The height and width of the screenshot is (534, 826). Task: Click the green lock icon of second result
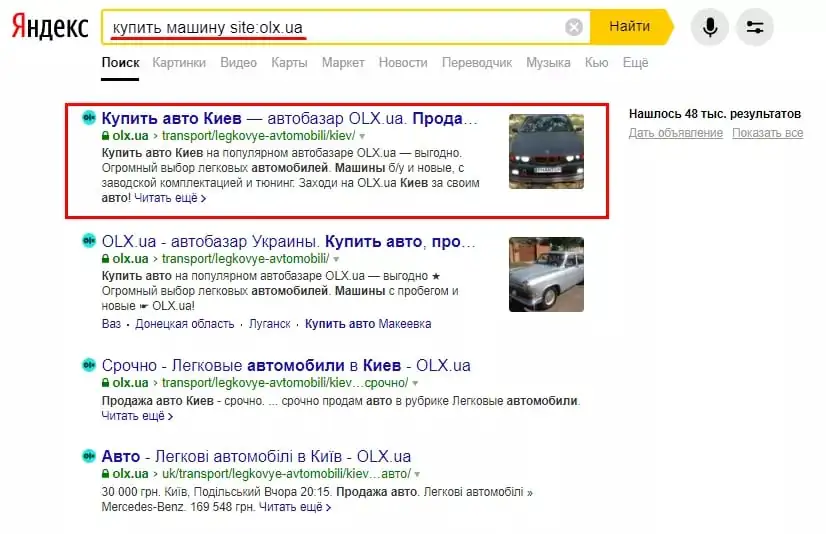105,259
